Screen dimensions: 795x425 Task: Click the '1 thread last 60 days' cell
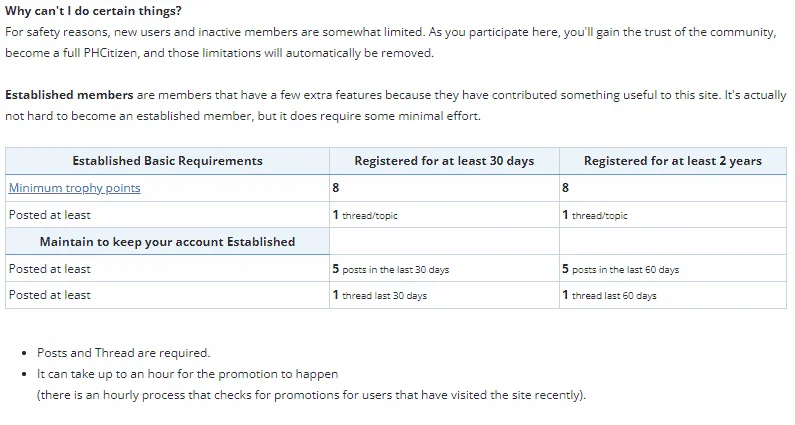(x=673, y=295)
